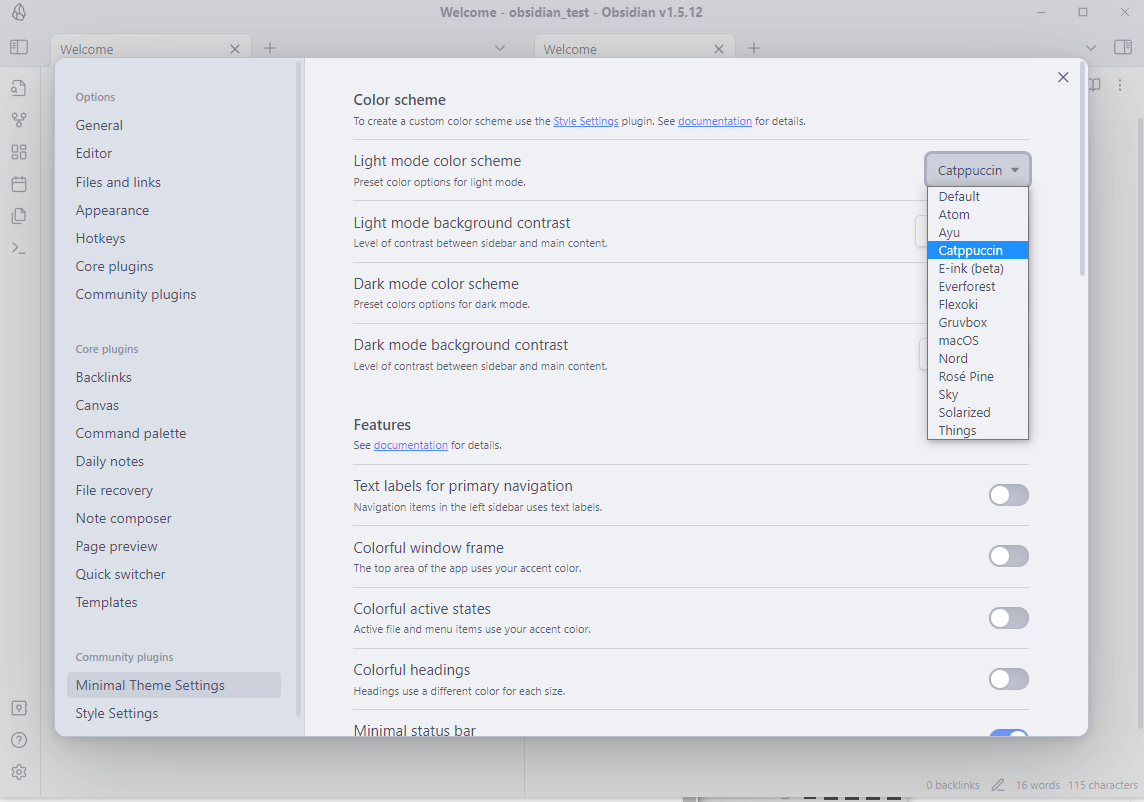Toggle Minimal status bar switch
This screenshot has height=802, width=1144.
[x=1008, y=733]
